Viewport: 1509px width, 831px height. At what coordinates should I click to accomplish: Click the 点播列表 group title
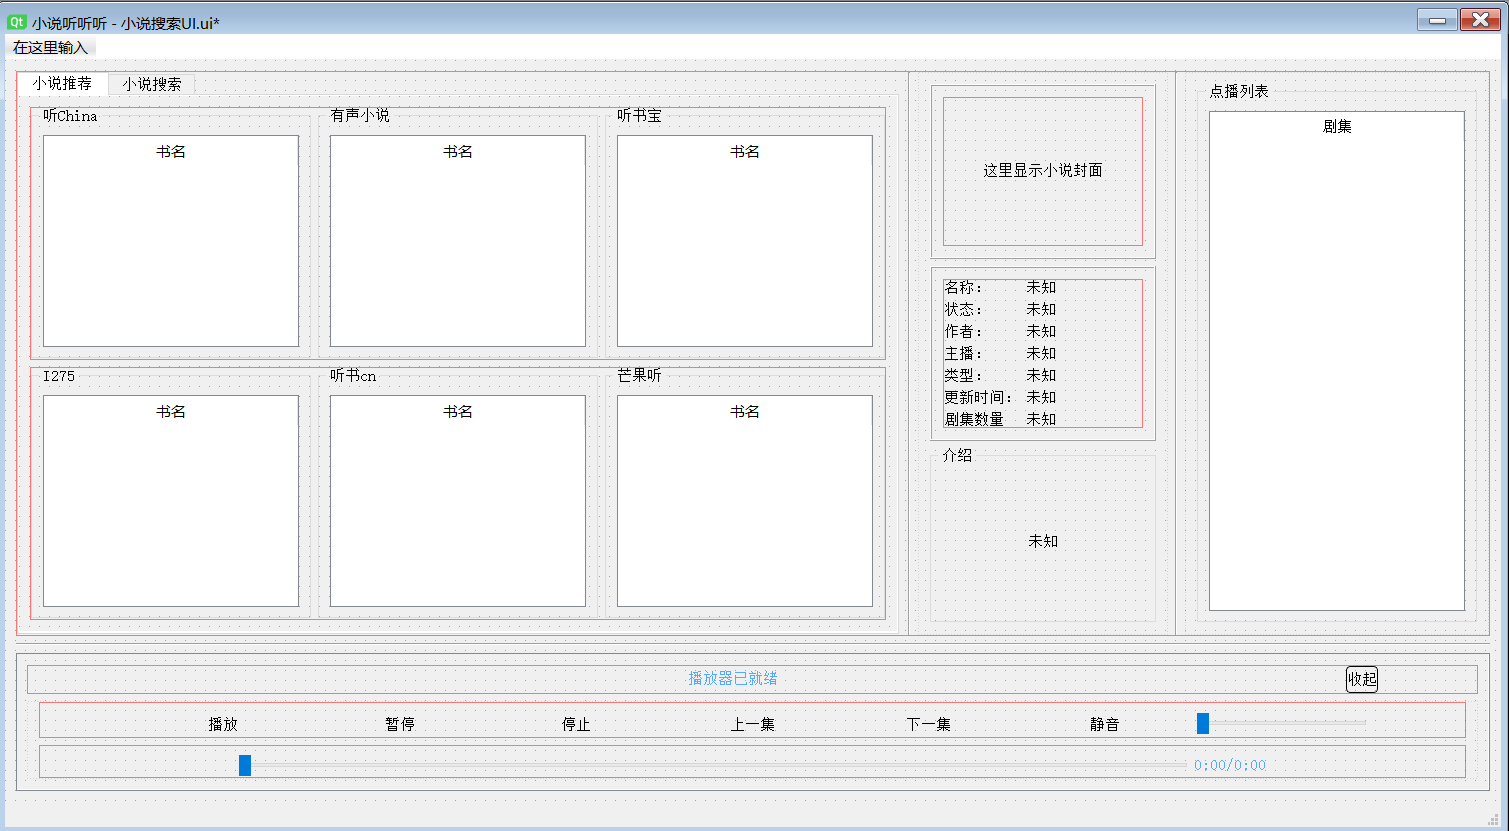point(1239,91)
